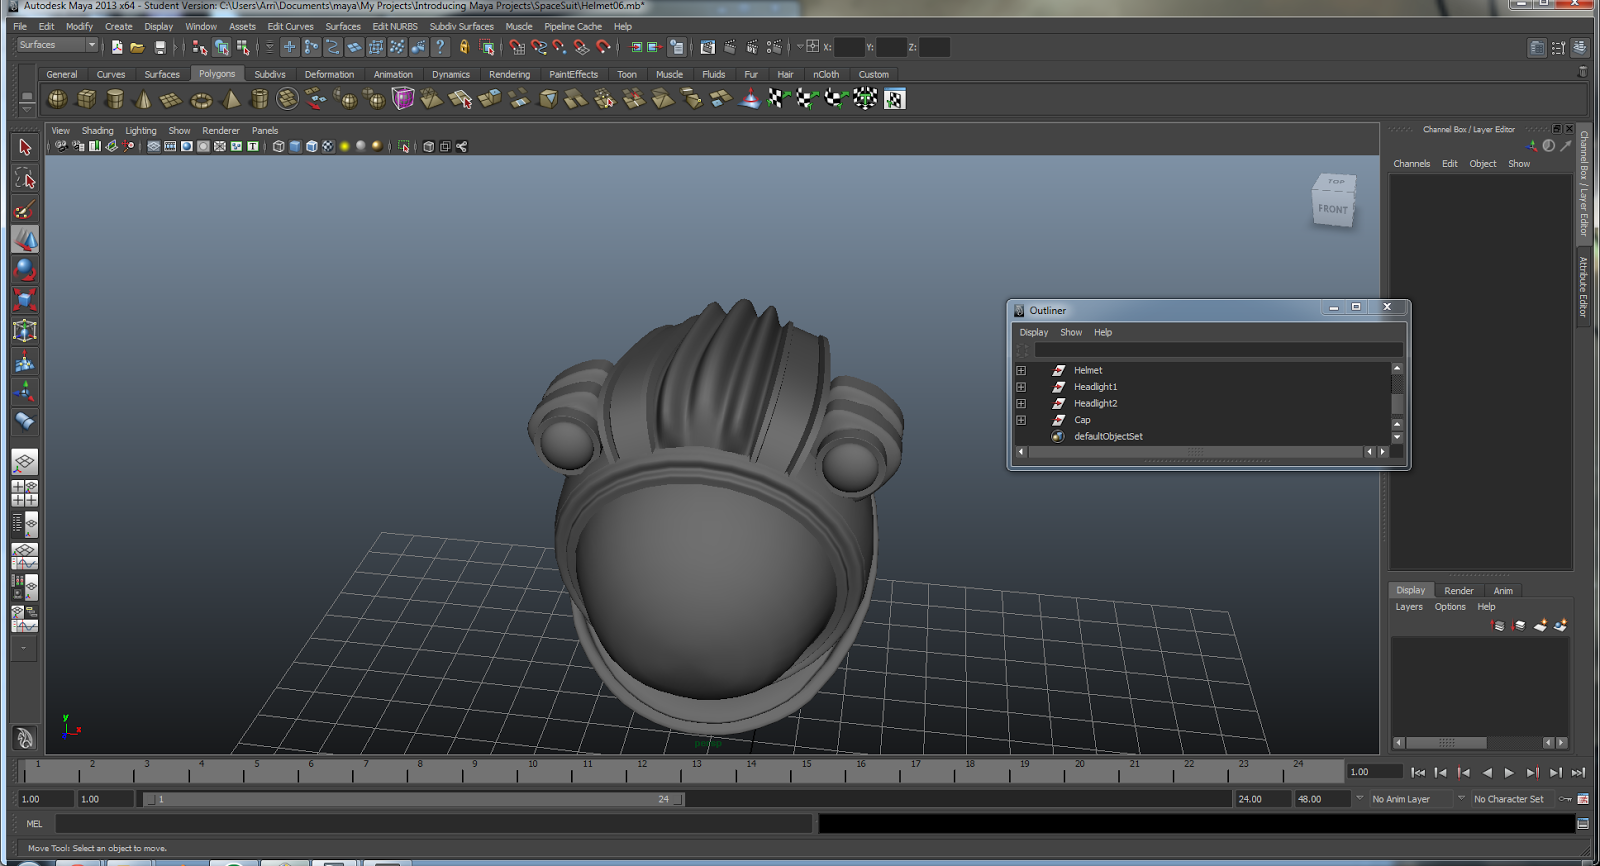Viewport: 1600px width, 866px height.
Task: Go to start of playback range
Action: [1418, 772]
